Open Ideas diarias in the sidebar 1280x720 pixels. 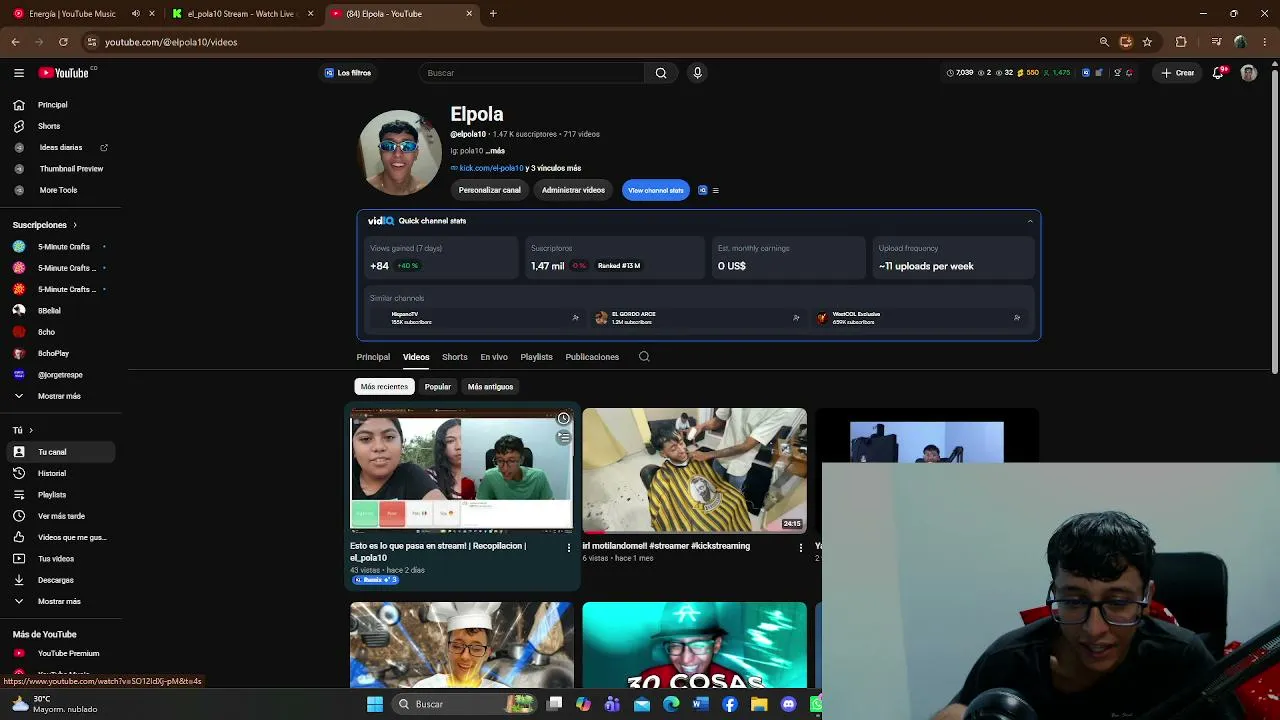(61, 148)
